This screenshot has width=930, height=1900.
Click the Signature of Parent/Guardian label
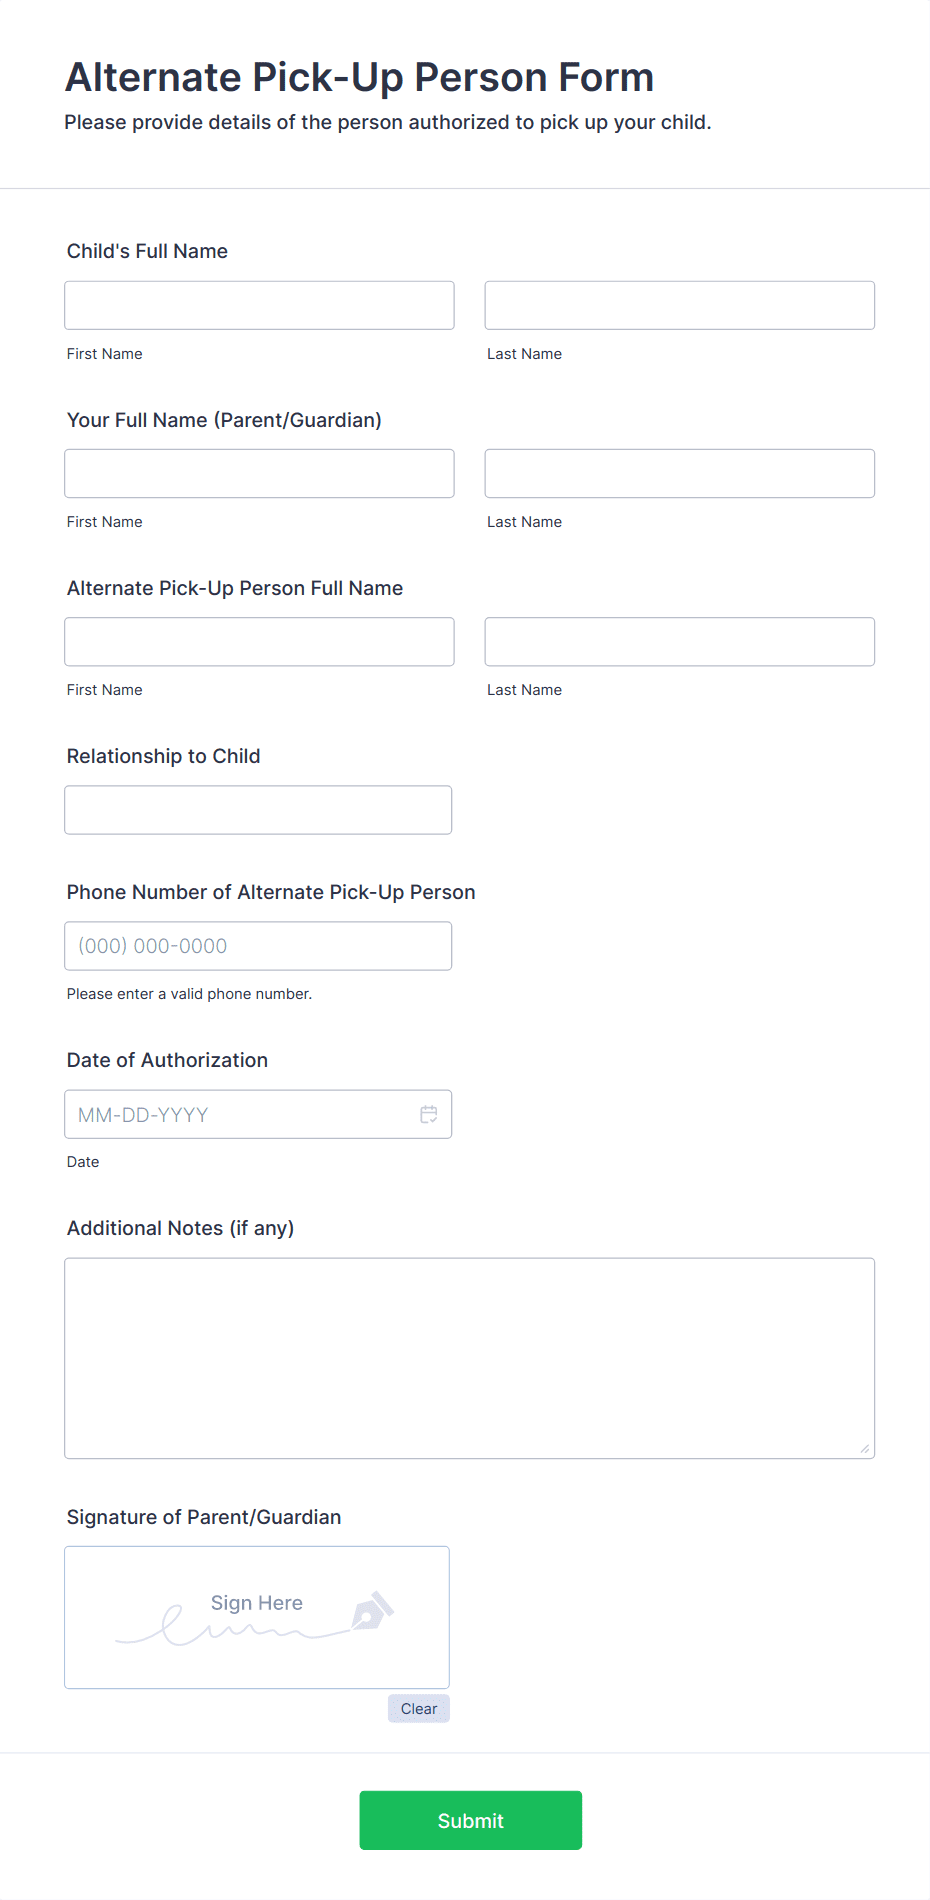[203, 1517]
